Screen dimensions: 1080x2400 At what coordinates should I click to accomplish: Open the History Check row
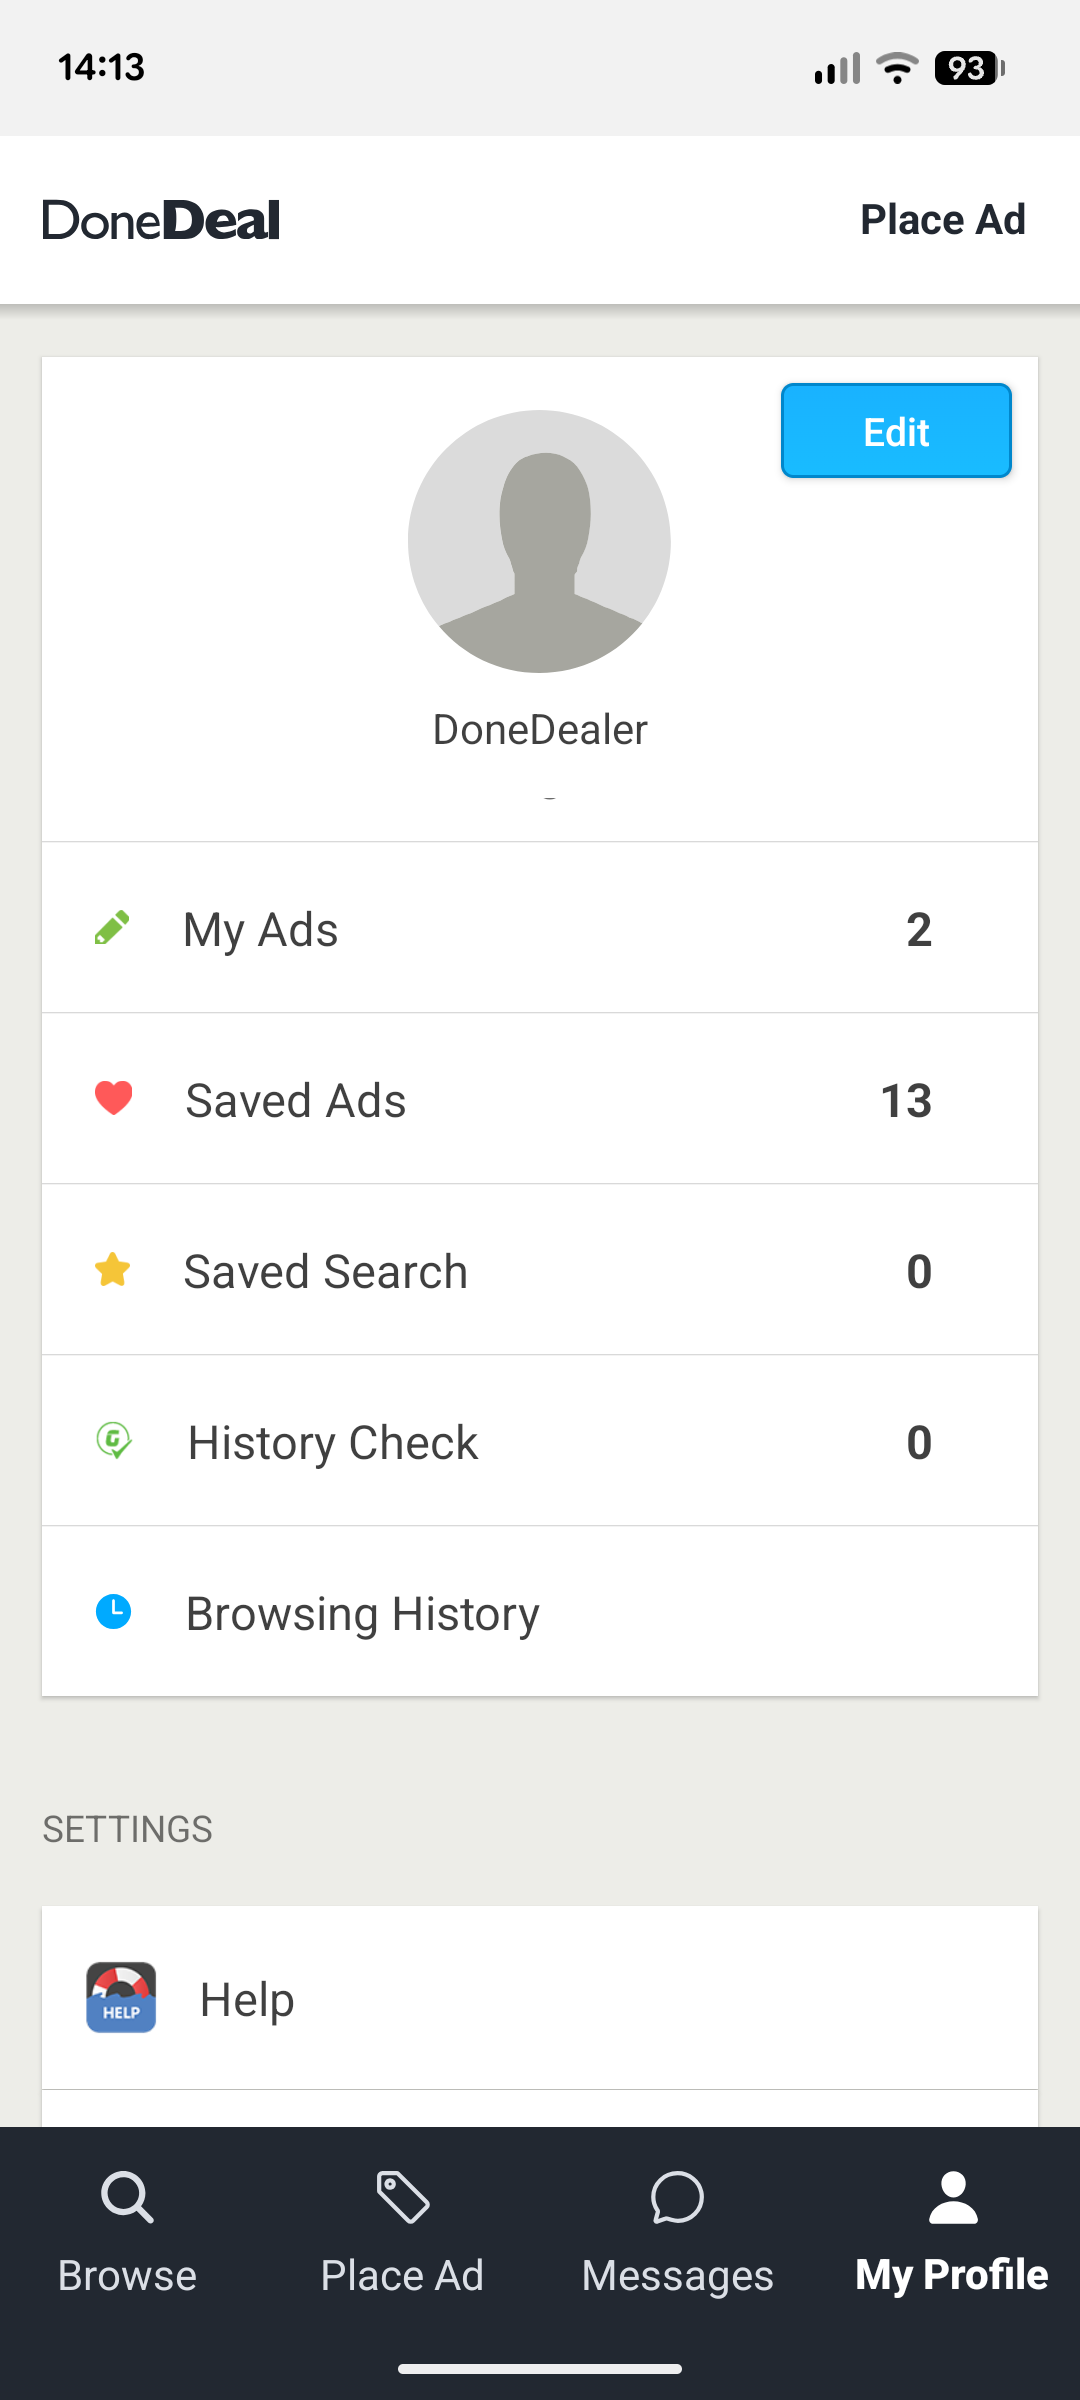tap(540, 1442)
